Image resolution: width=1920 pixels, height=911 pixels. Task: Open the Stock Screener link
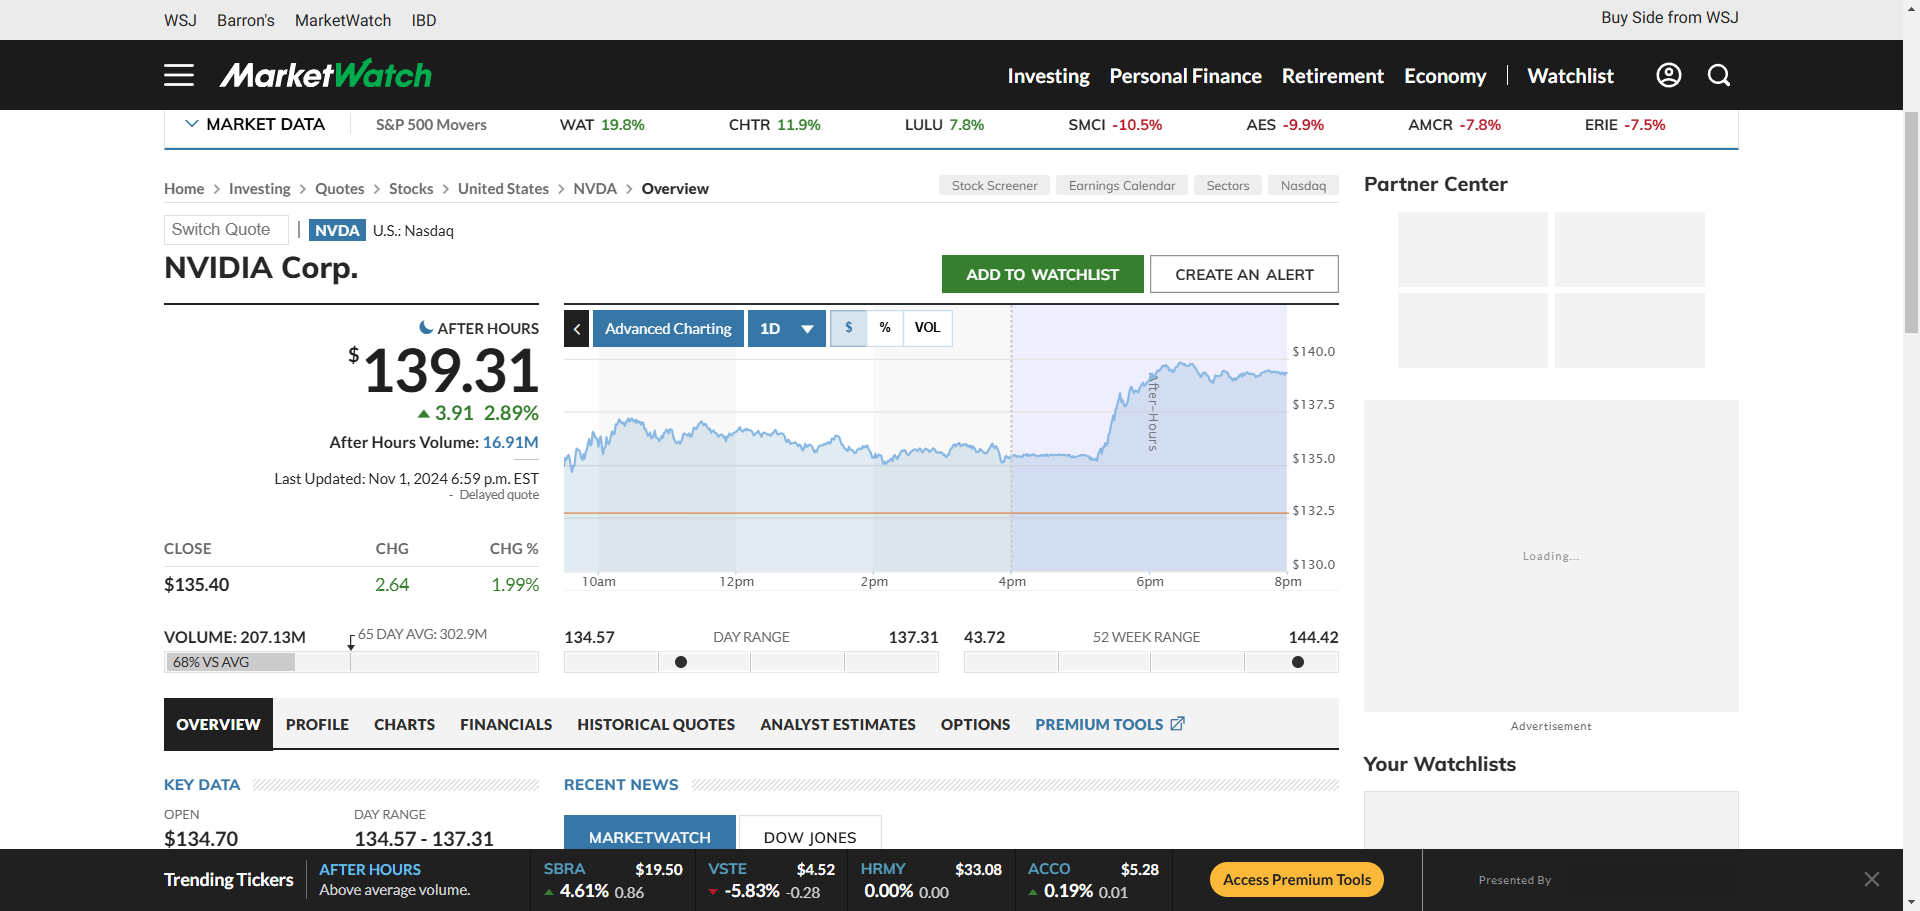(994, 185)
